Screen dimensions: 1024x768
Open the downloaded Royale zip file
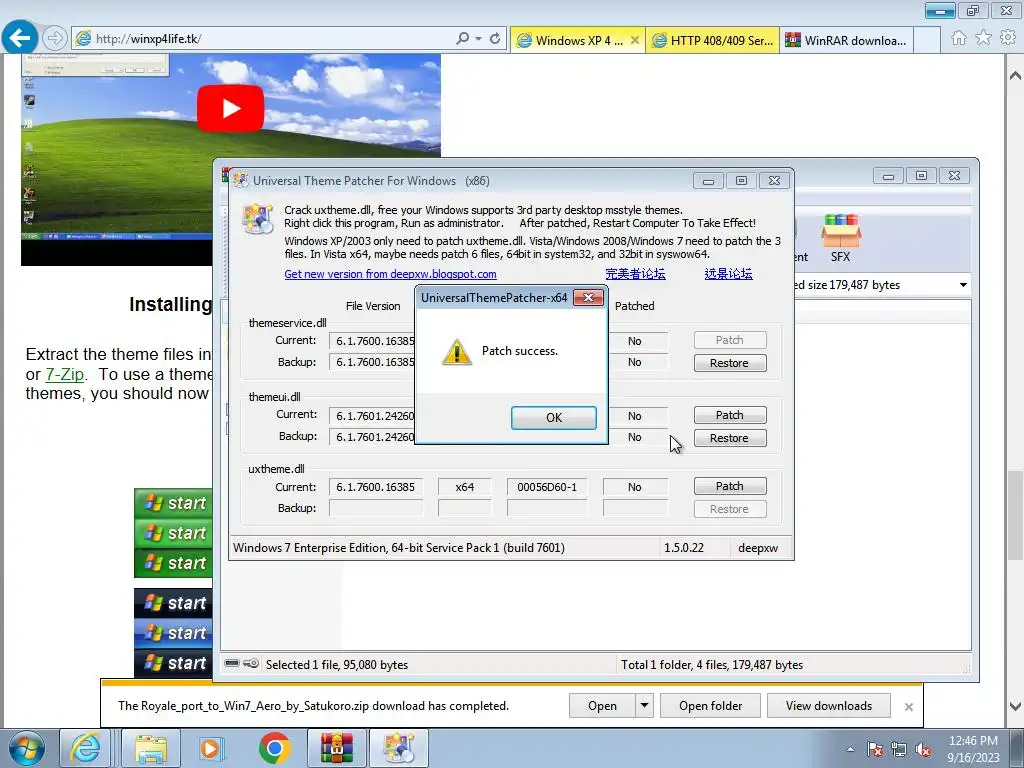click(x=601, y=706)
